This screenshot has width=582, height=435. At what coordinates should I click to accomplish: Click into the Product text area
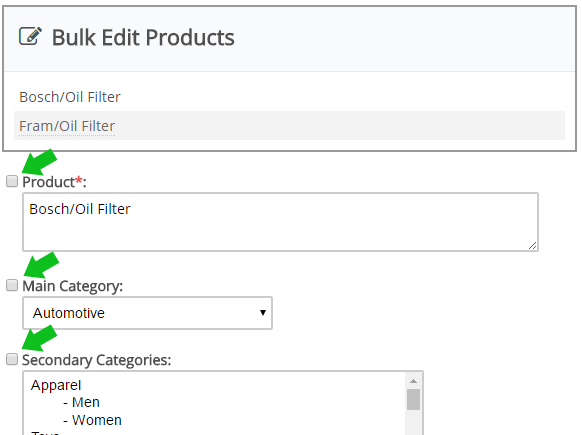[x=280, y=222]
